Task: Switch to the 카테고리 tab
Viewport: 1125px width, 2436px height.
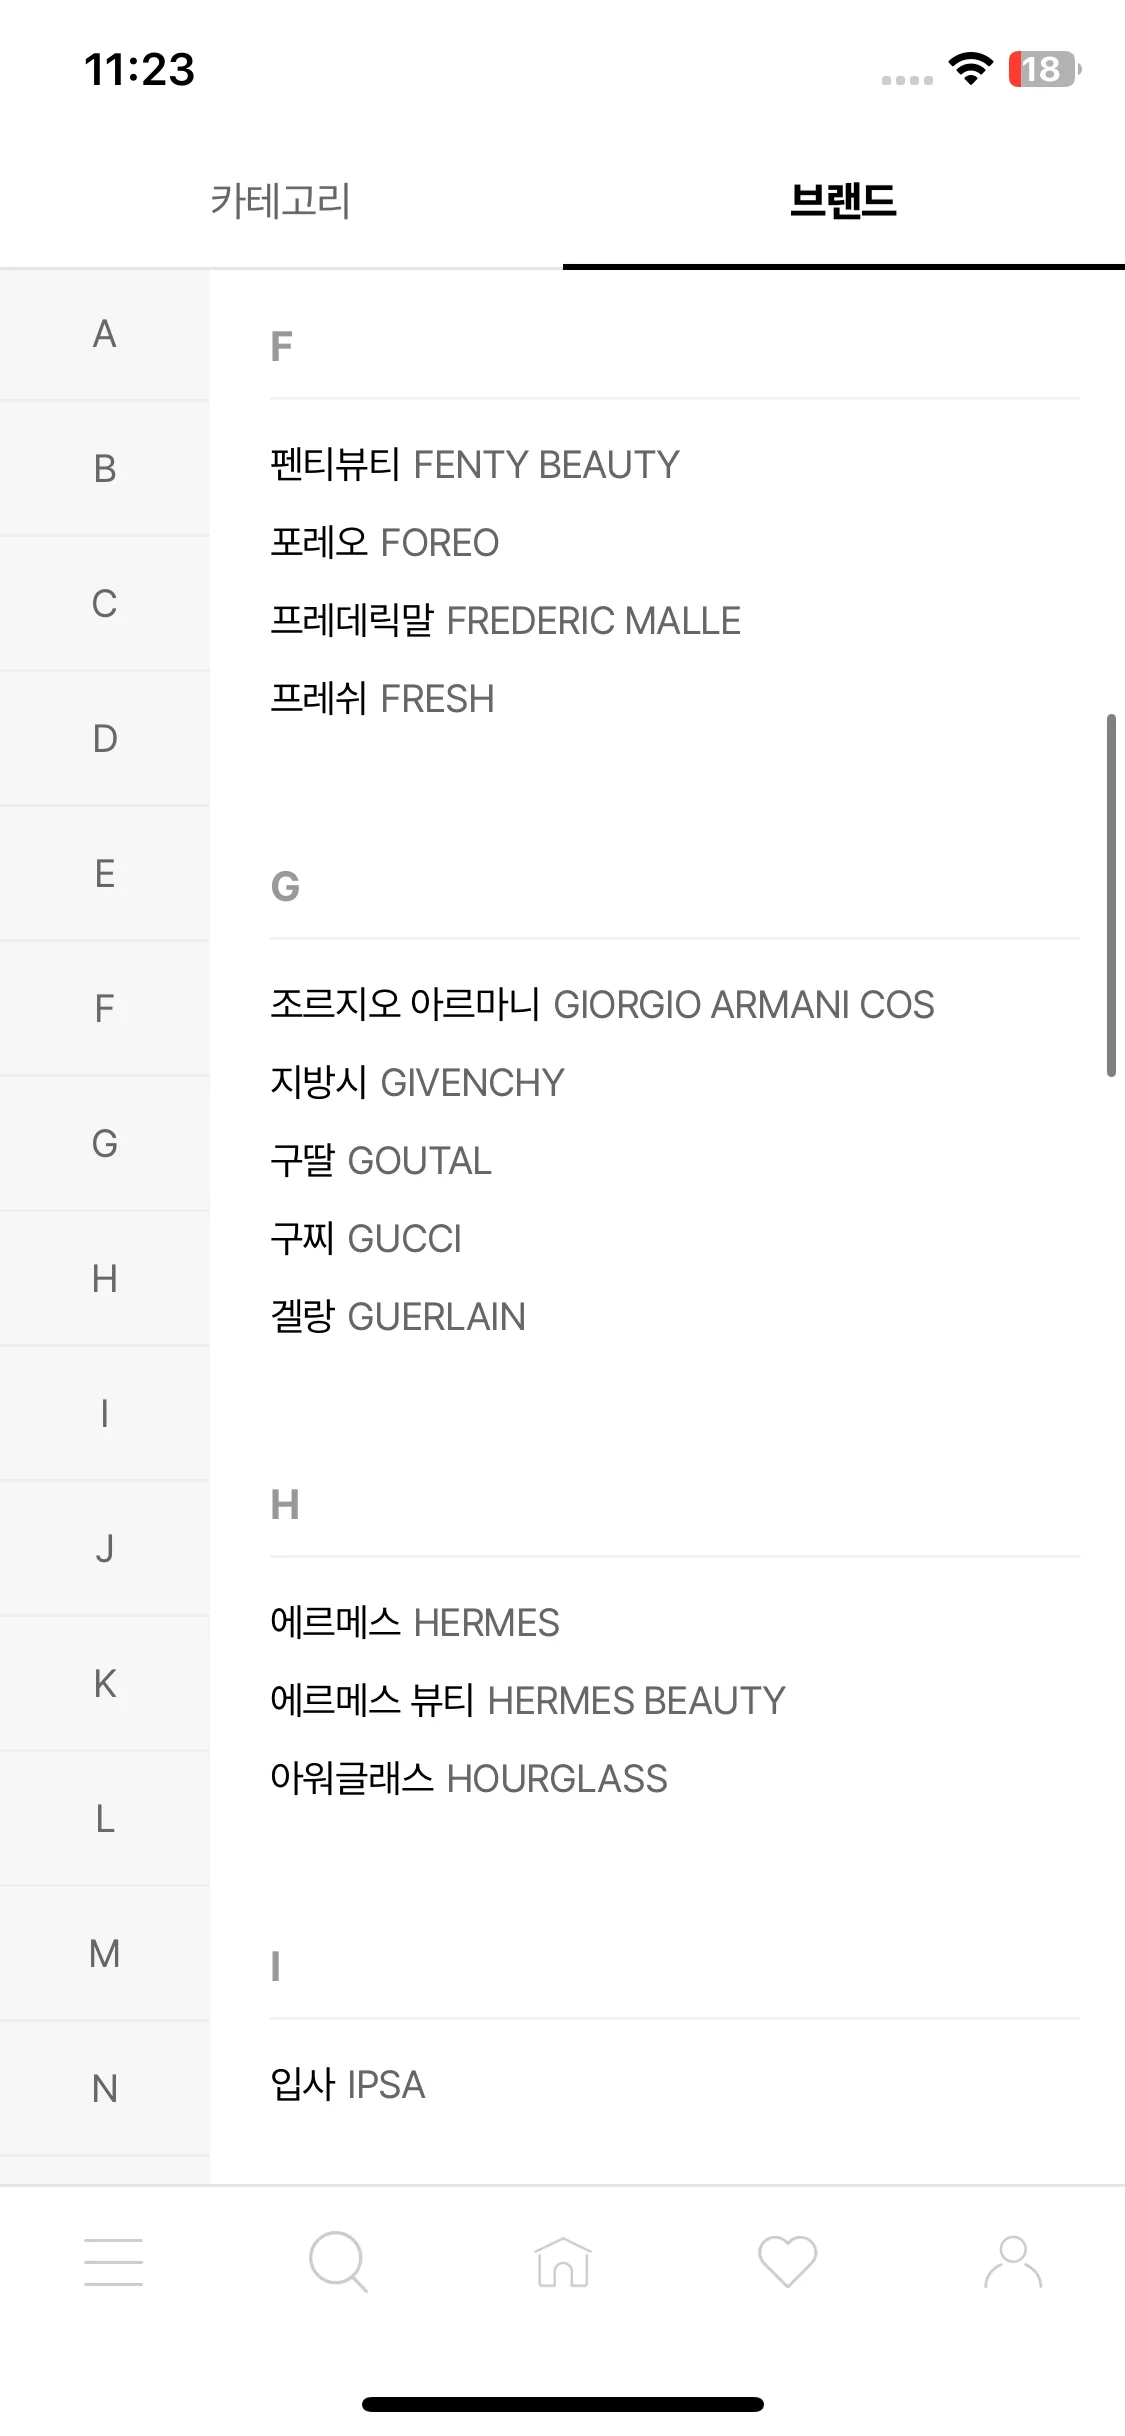Action: (x=281, y=200)
